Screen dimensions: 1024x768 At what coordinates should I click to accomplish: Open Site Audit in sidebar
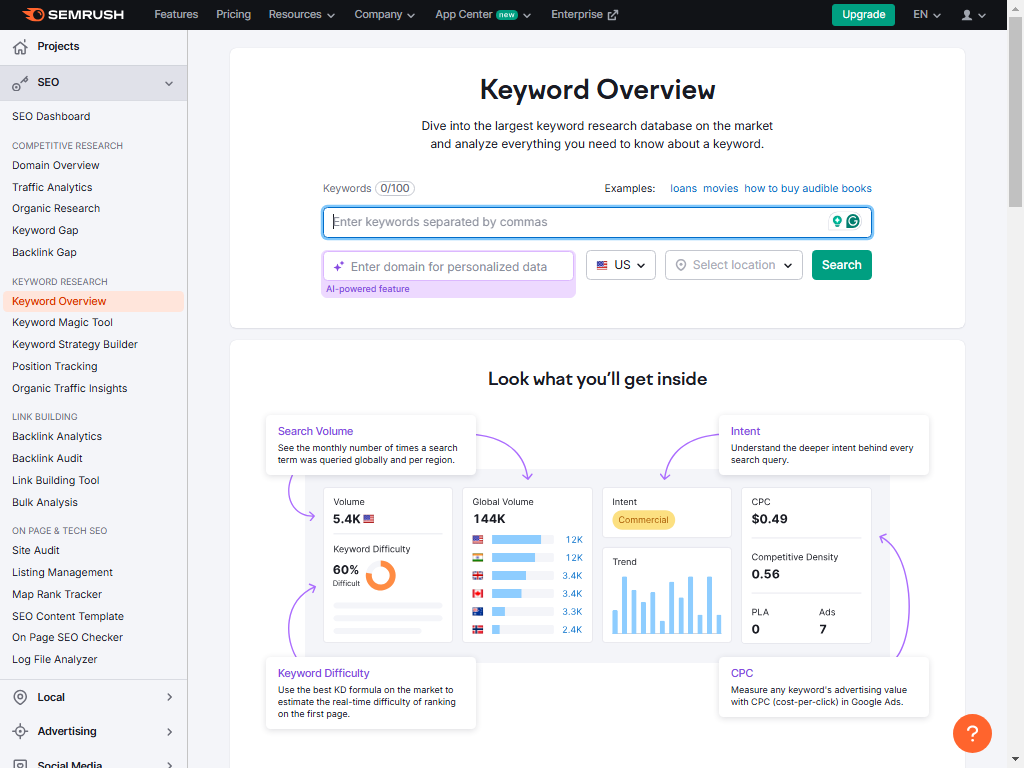pyautogui.click(x=35, y=551)
